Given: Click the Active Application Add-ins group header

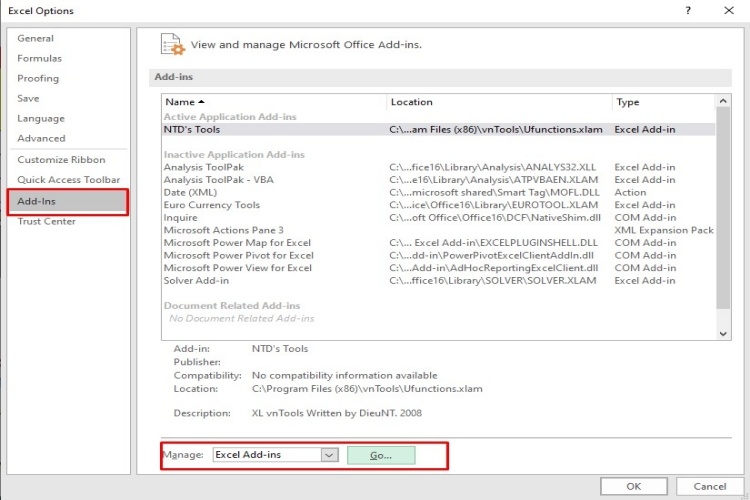Looking at the screenshot, I should pos(230,117).
